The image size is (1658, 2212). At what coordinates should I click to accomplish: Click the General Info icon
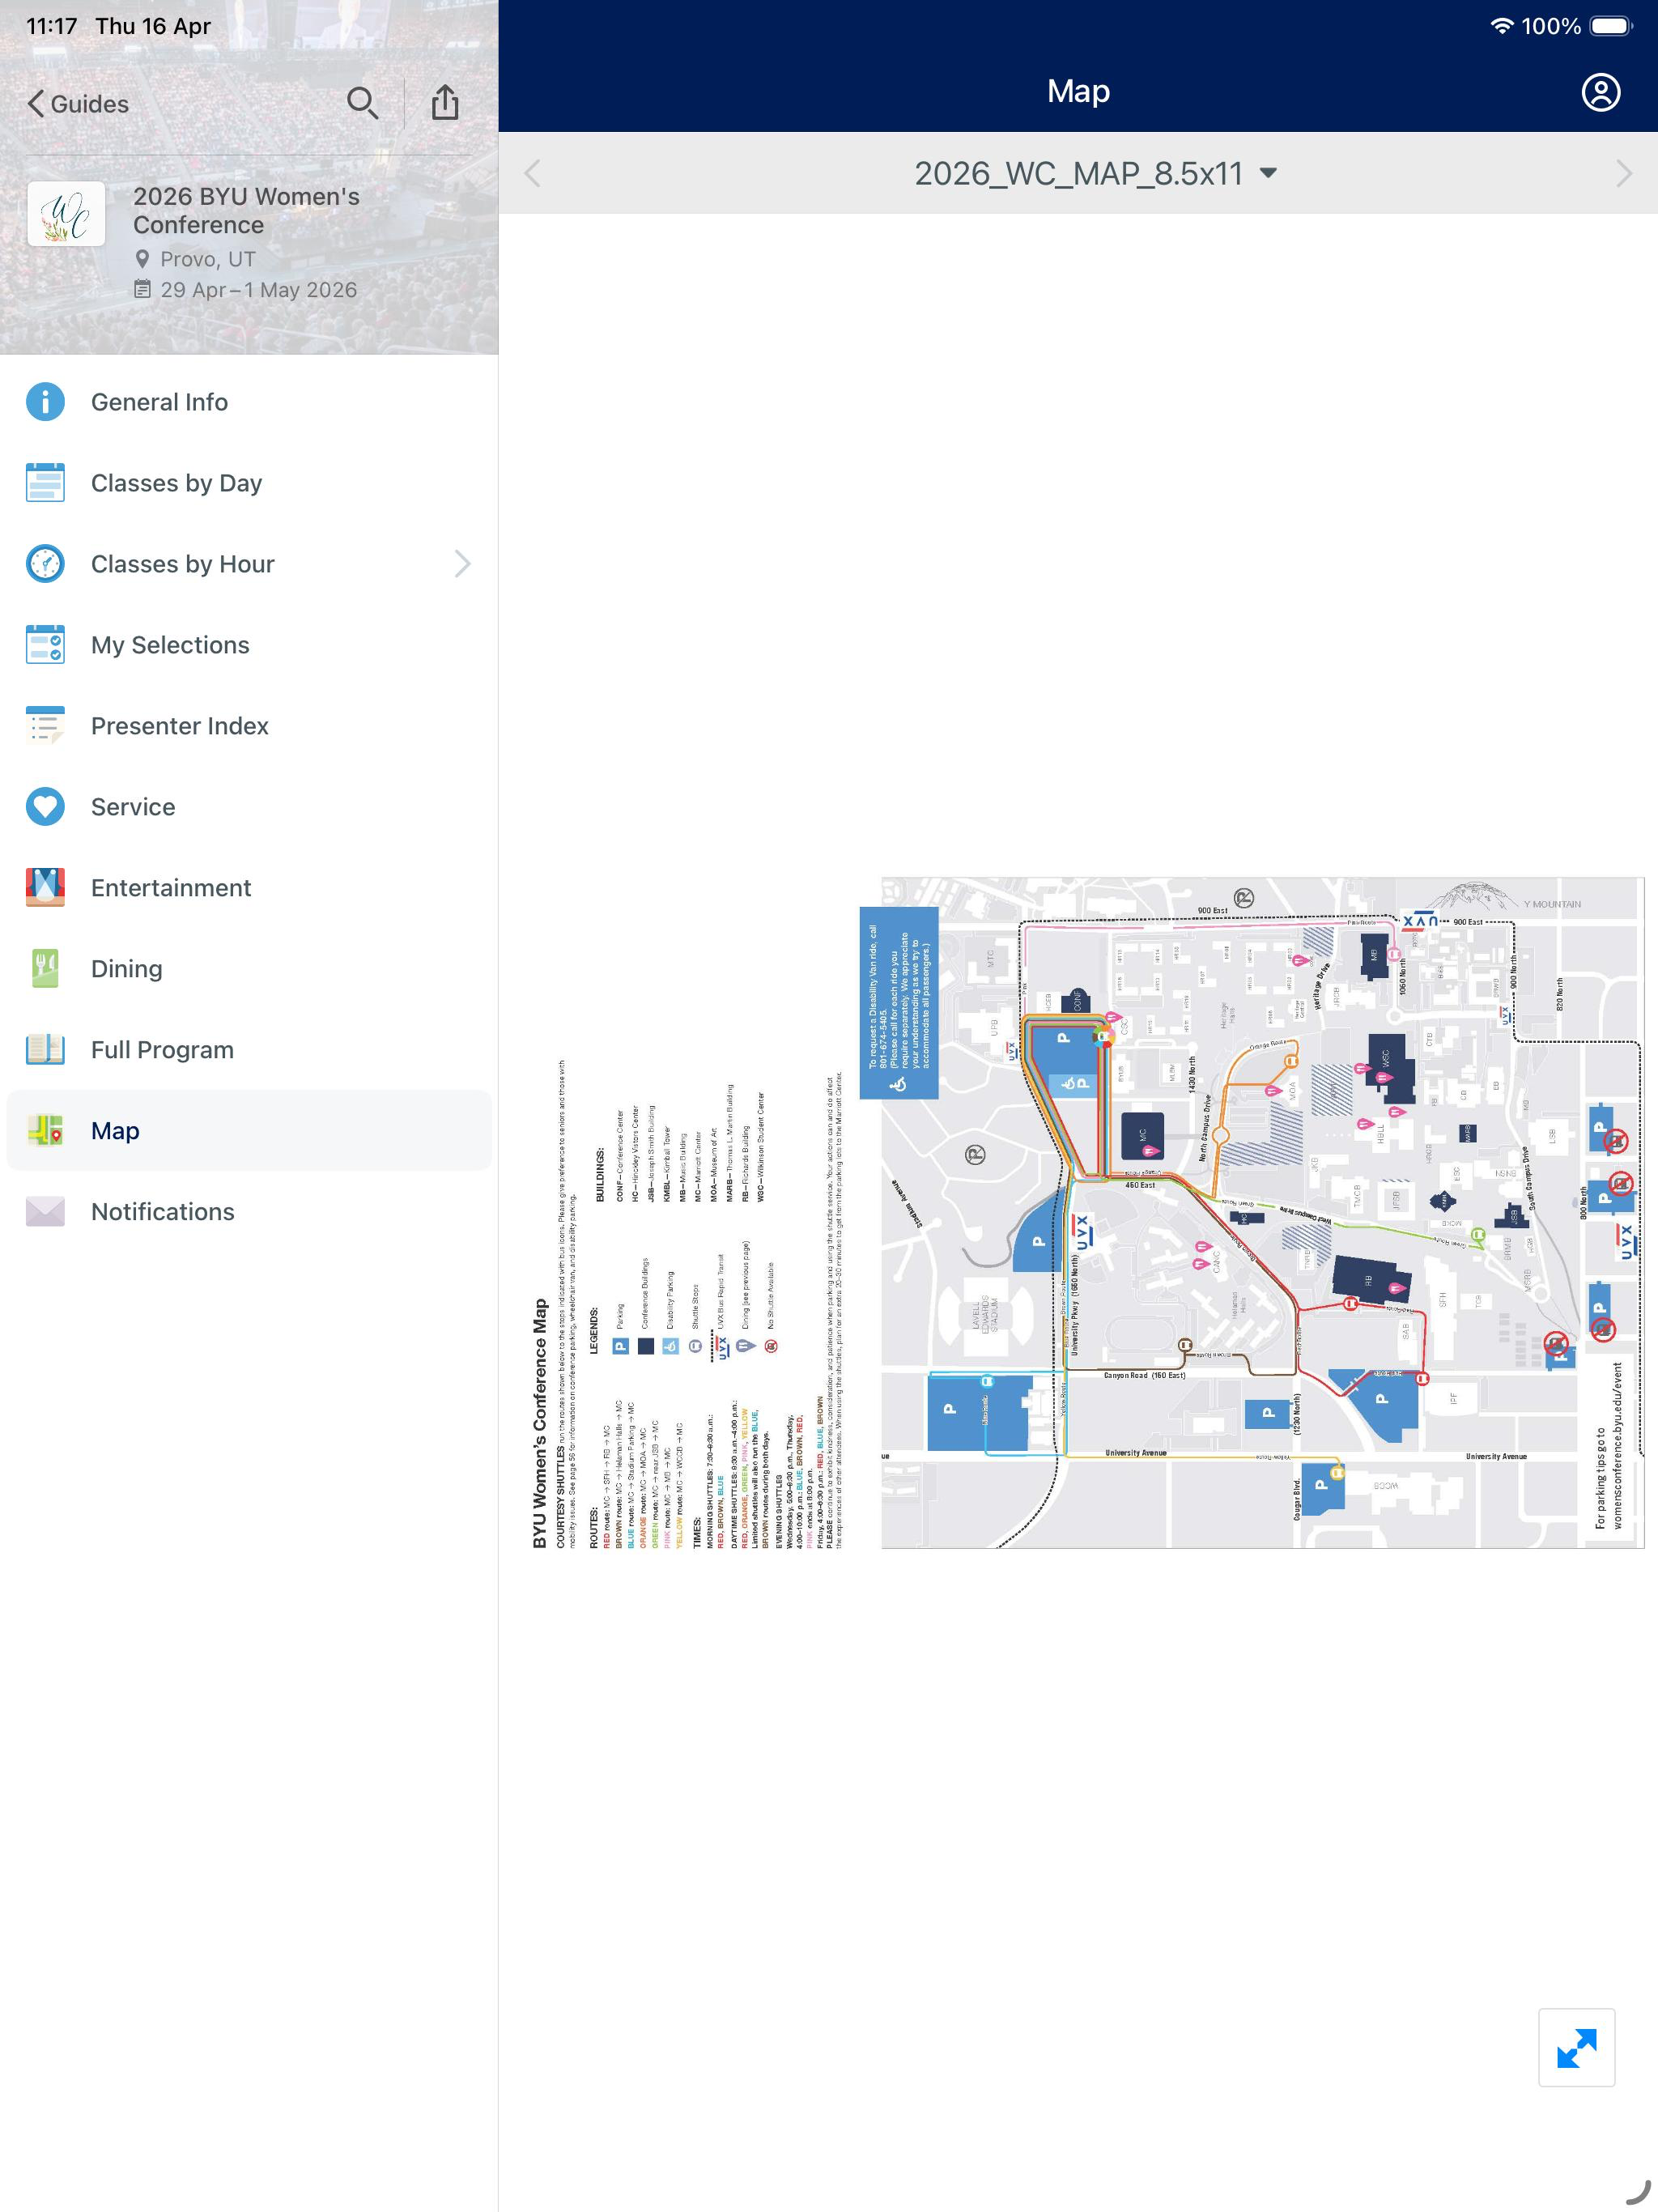click(45, 402)
